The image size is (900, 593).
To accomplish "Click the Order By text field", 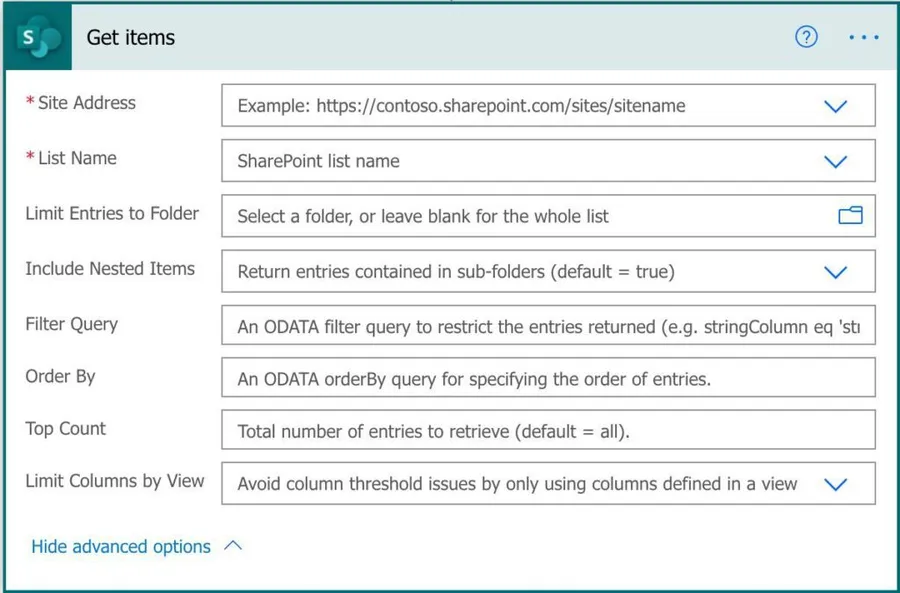I will [x=548, y=379].
